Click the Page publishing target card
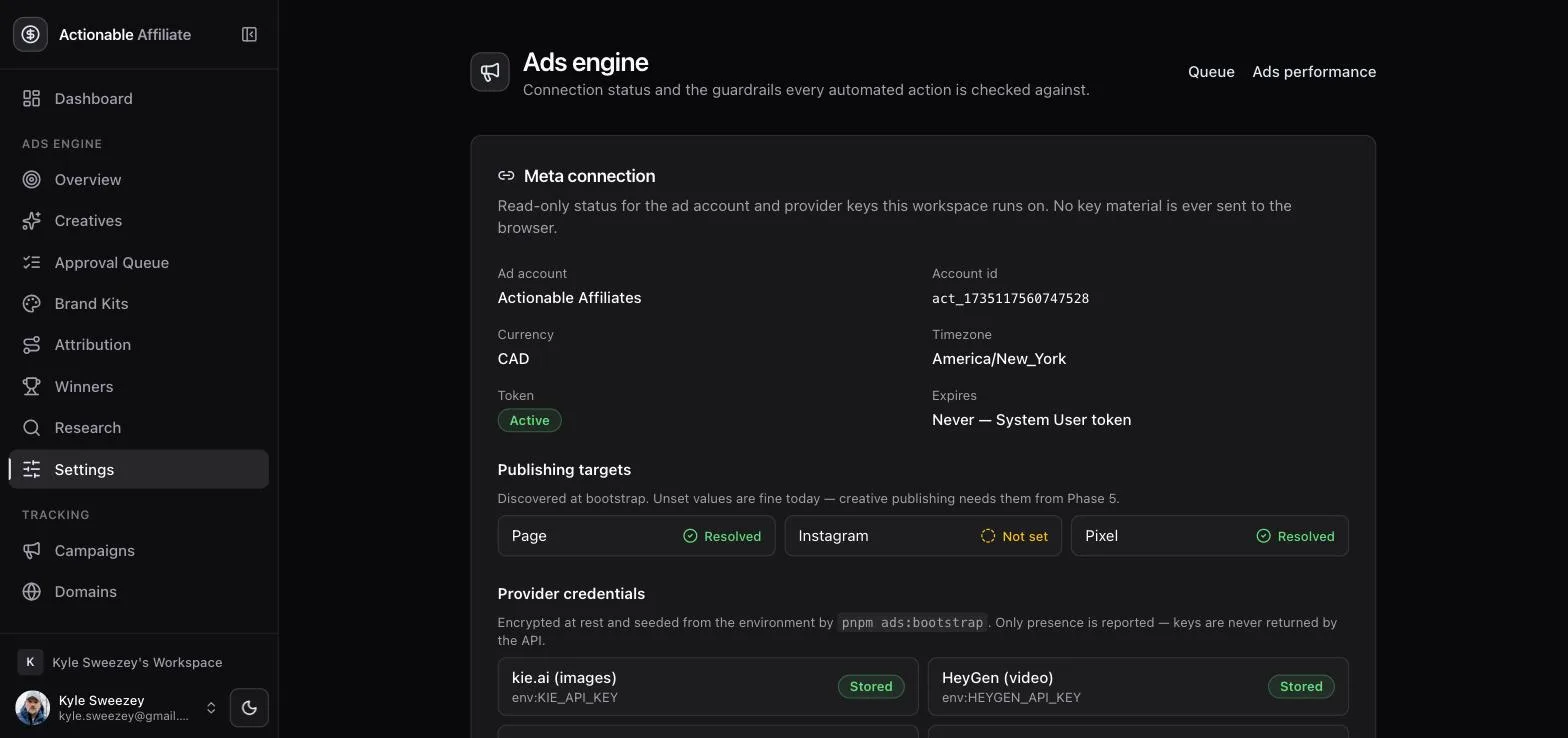Viewport: 1568px width, 738px height. [636, 536]
